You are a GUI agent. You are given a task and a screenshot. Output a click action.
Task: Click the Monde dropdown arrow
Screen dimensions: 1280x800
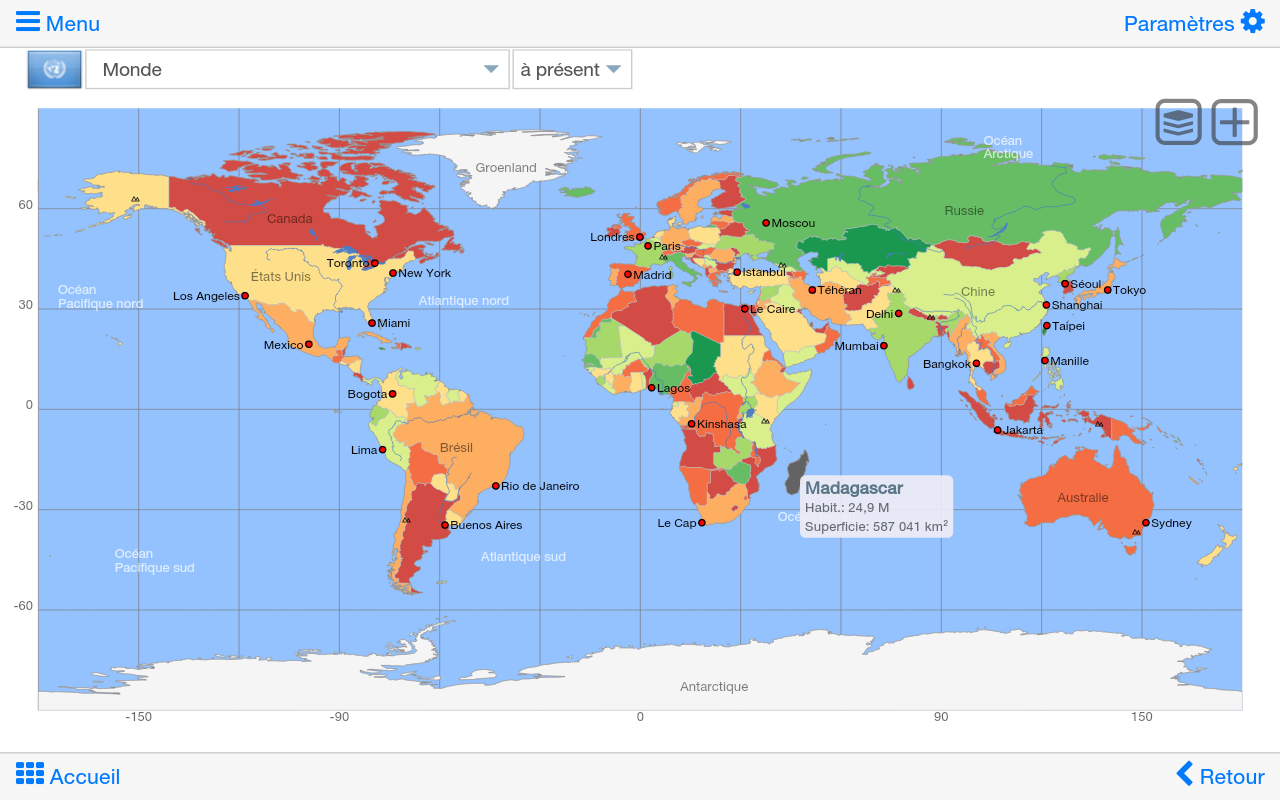point(490,69)
